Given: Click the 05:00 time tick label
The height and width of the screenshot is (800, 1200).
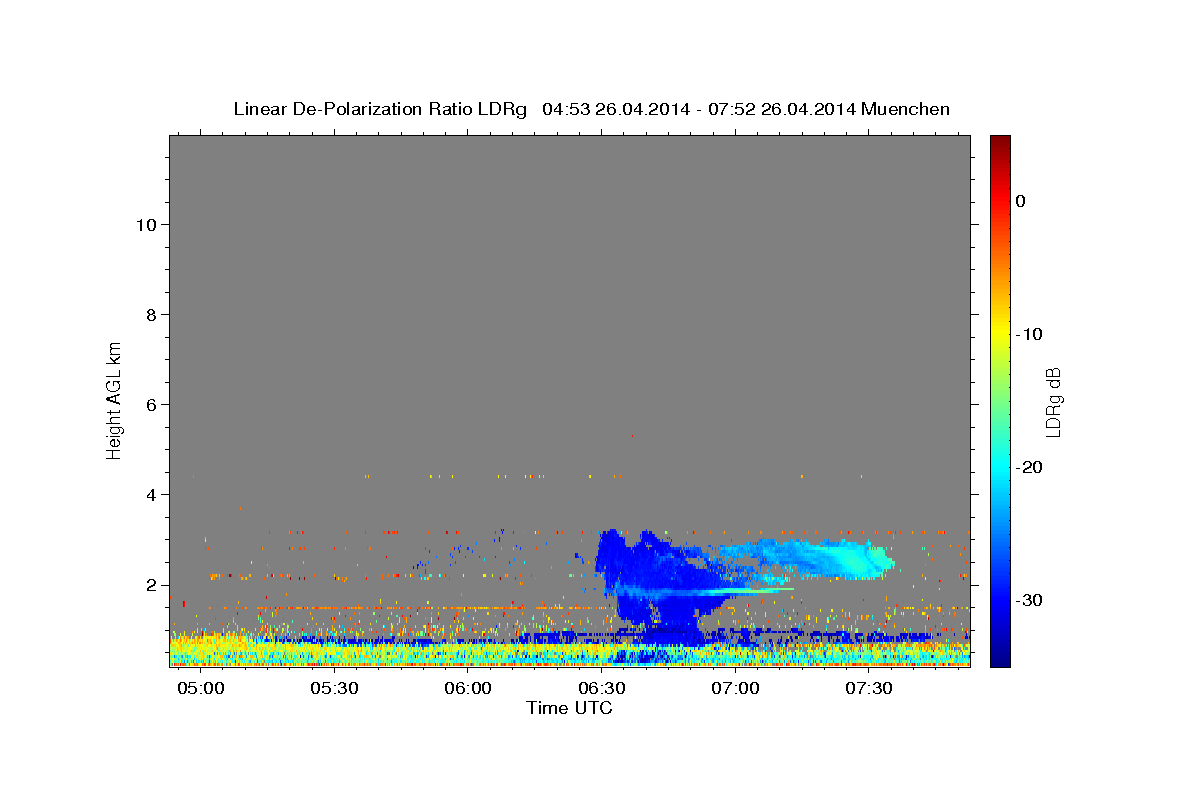Looking at the screenshot, I should pyautogui.click(x=201, y=689).
